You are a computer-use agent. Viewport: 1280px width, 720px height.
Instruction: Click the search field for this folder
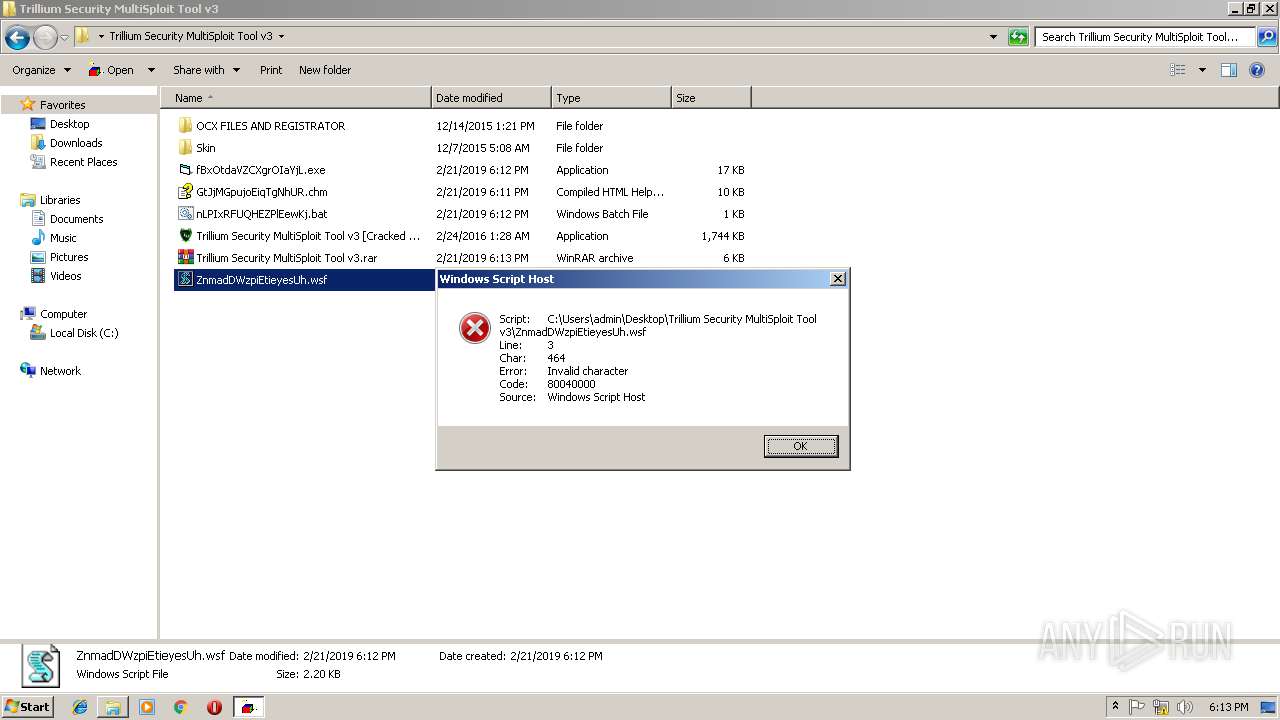click(x=1145, y=37)
